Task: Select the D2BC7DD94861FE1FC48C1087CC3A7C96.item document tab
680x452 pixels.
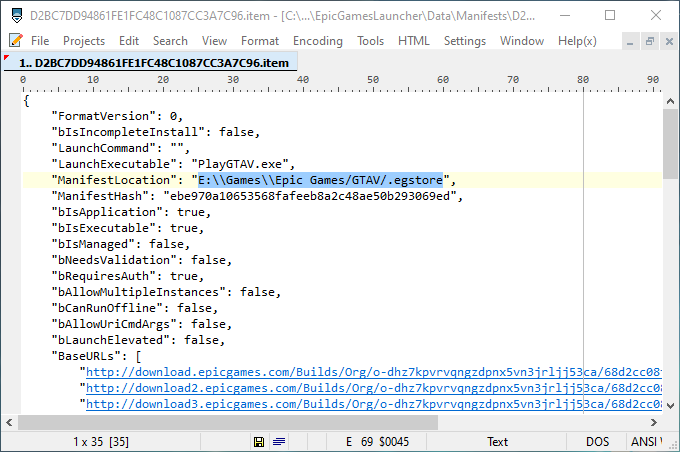Action: tap(150, 63)
